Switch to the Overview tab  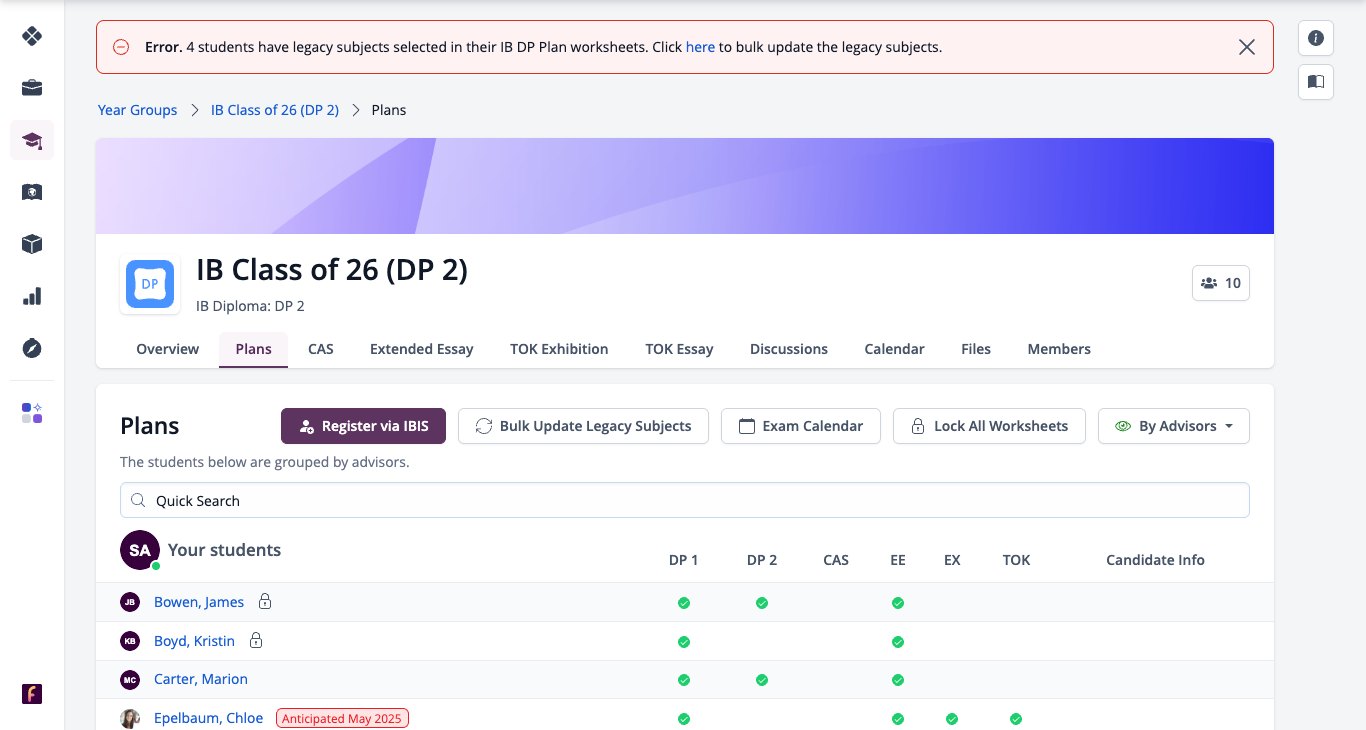coord(168,349)
